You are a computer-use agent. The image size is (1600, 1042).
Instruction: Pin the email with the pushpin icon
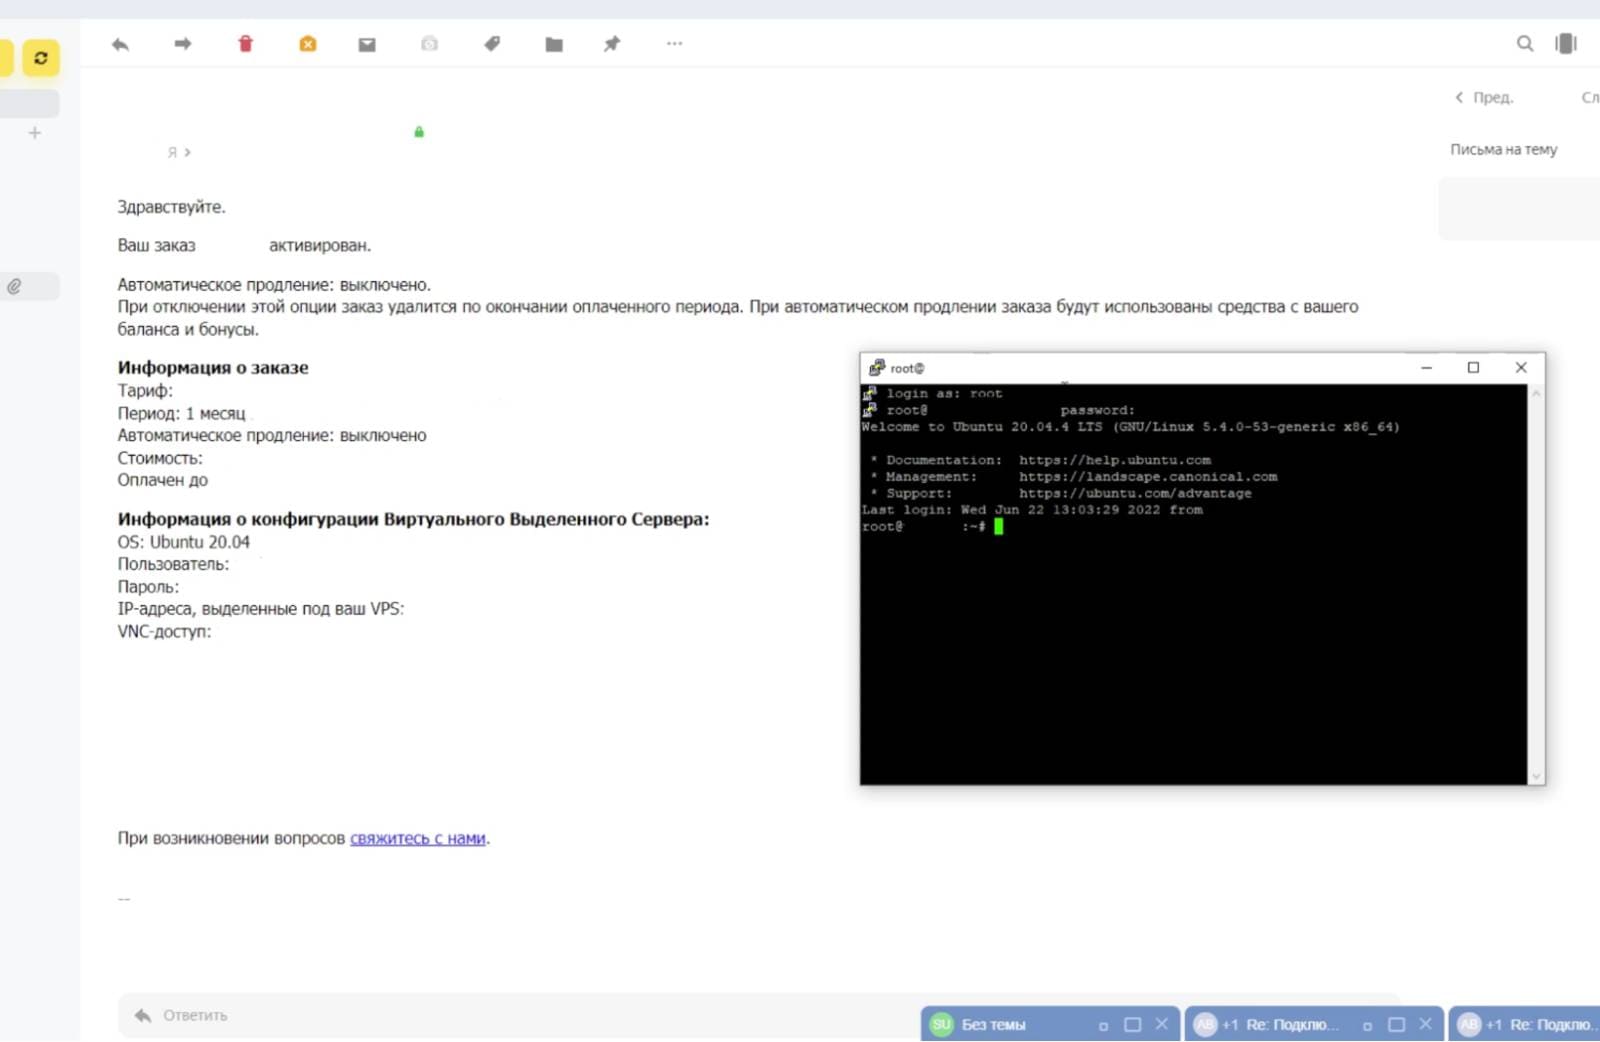coord(612,44)
